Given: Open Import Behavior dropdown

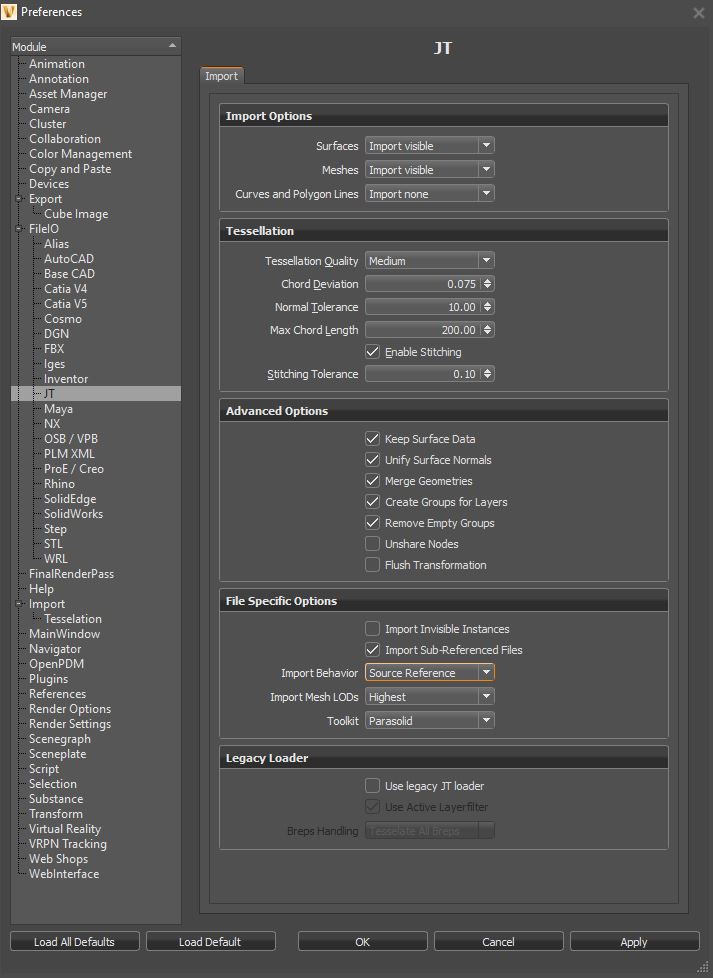Looking at the screenshot, I should tap(430, 672).
